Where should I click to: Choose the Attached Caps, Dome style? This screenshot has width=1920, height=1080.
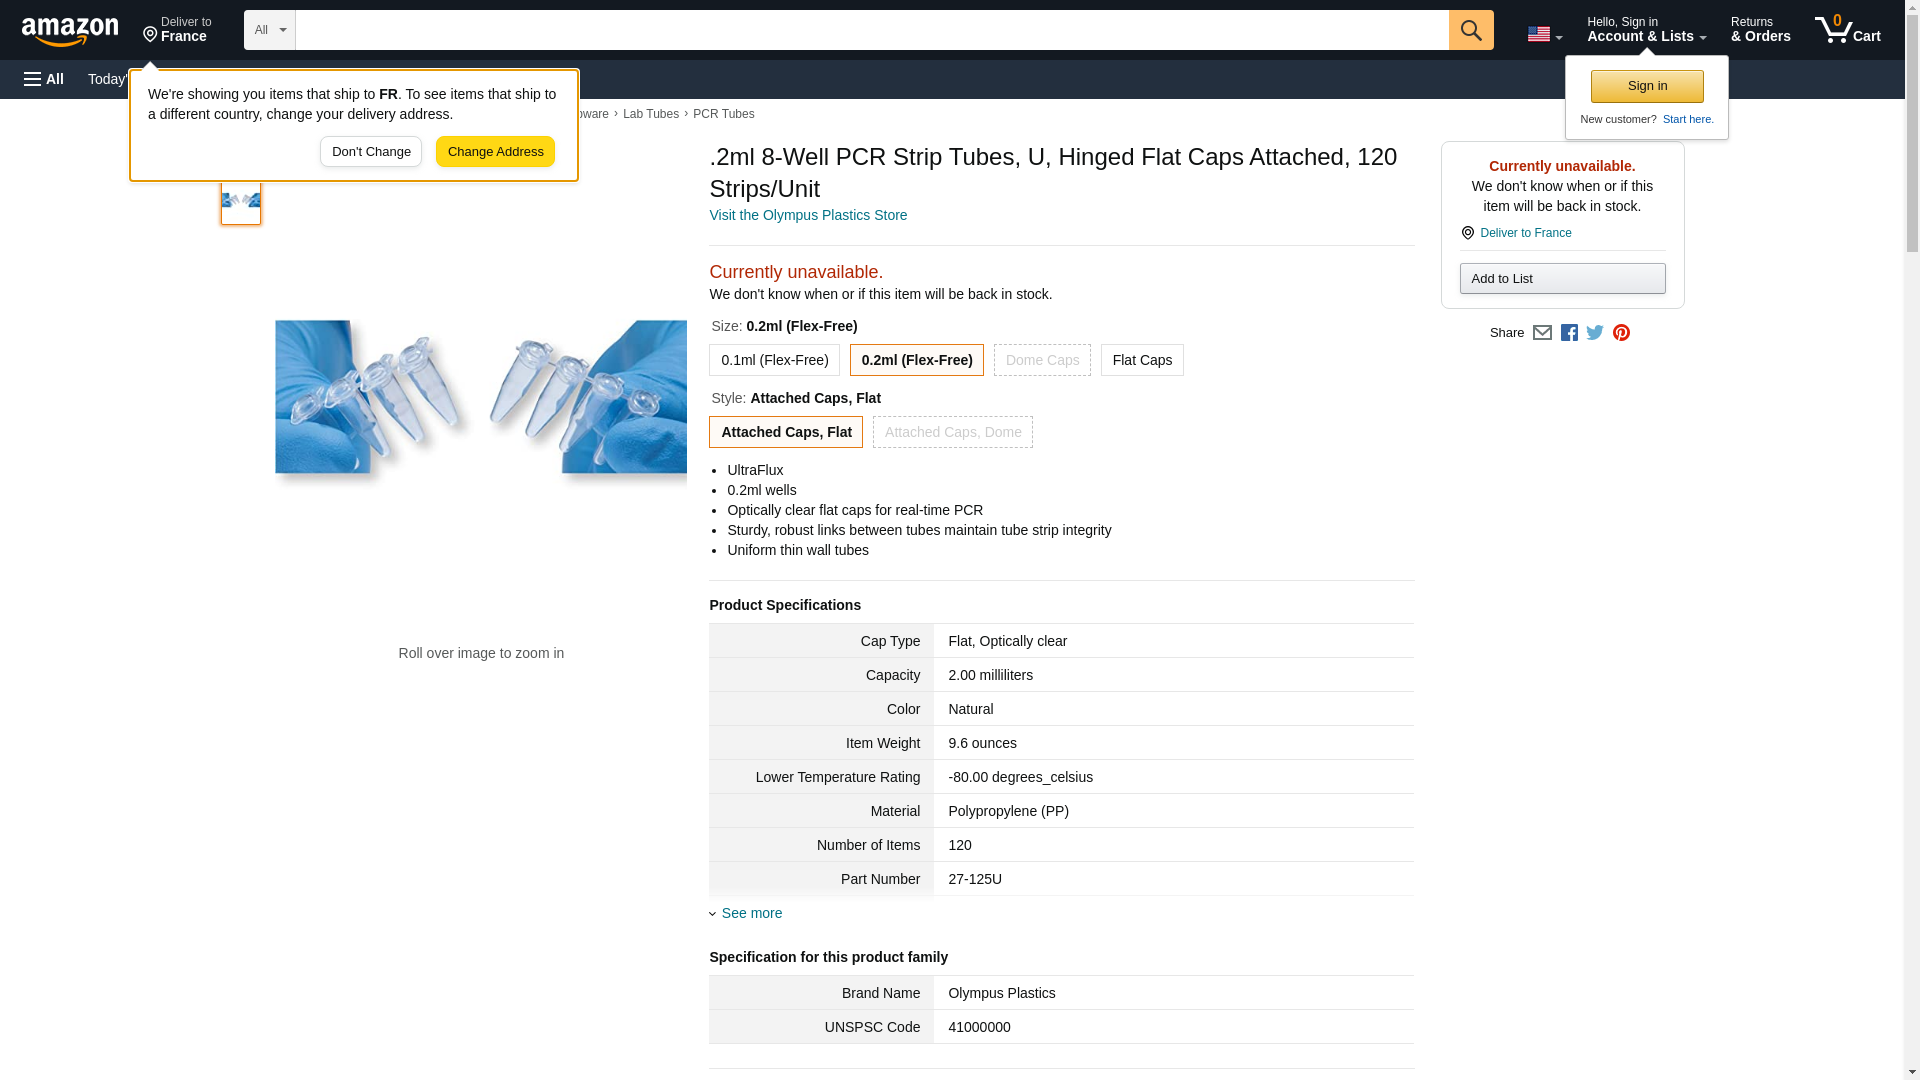[x=952, y=432]
